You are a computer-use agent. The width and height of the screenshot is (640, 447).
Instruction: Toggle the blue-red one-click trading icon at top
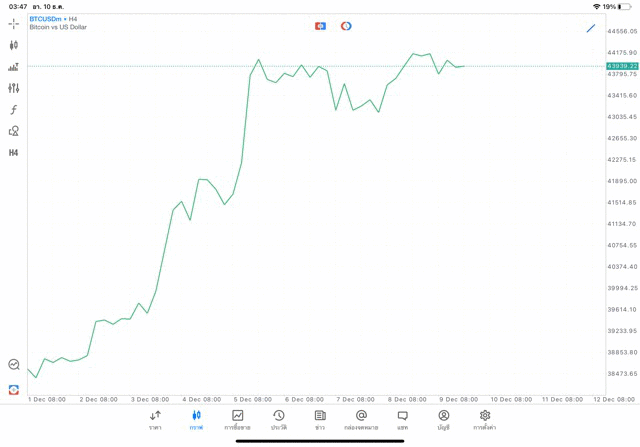point(320,26)
